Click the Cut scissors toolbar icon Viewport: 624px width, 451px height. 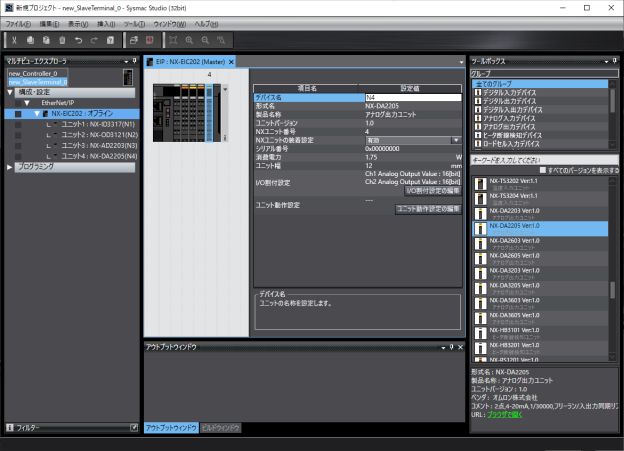14,40
